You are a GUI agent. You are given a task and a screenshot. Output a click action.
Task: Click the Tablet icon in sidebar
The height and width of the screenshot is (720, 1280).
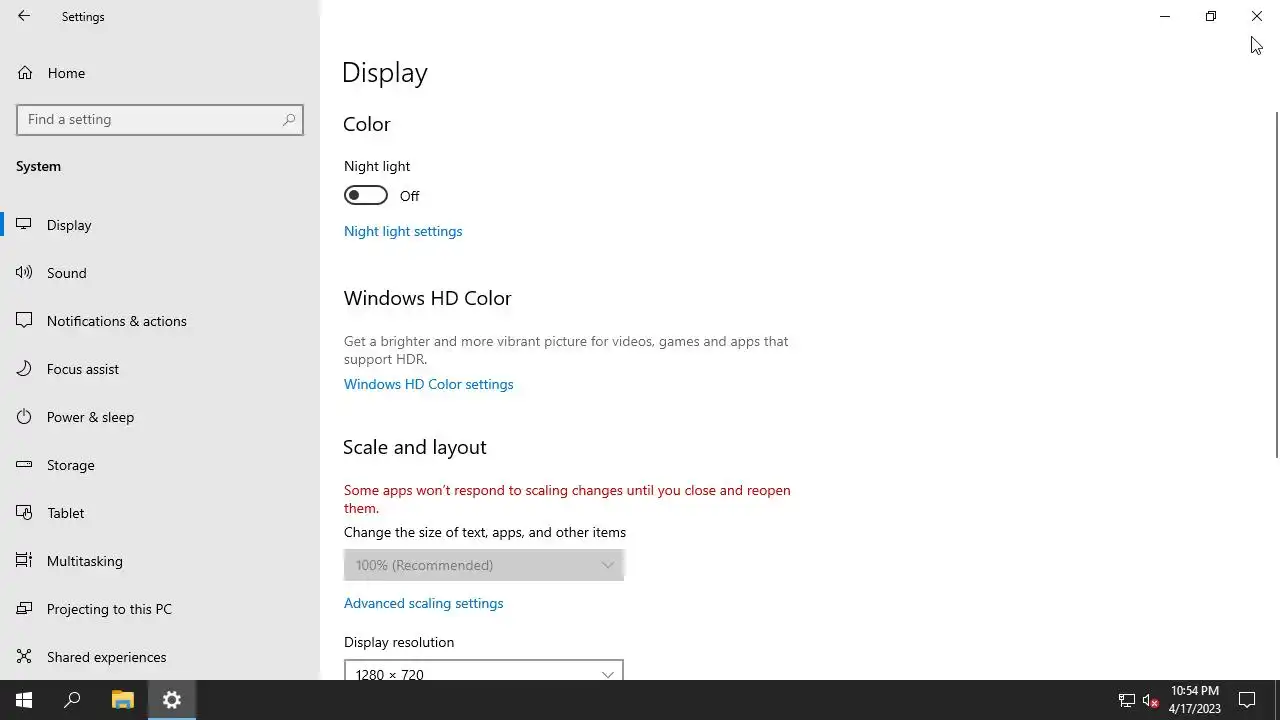[x=25, y=513]
